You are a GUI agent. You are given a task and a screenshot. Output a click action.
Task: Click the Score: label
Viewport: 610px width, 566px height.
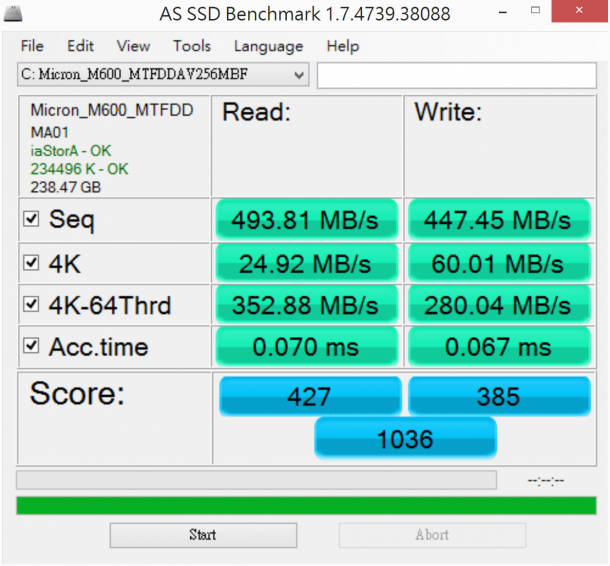point(77,394)
